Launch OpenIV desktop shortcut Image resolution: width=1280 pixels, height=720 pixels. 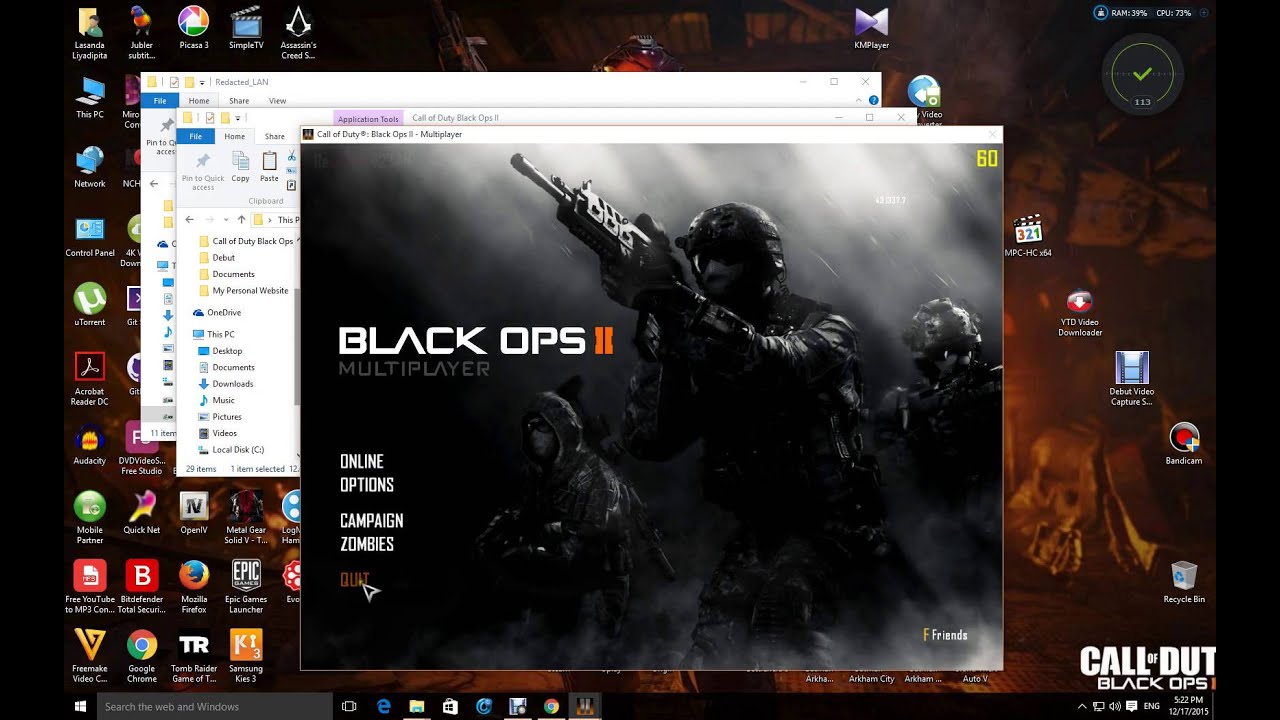(194, 513)
